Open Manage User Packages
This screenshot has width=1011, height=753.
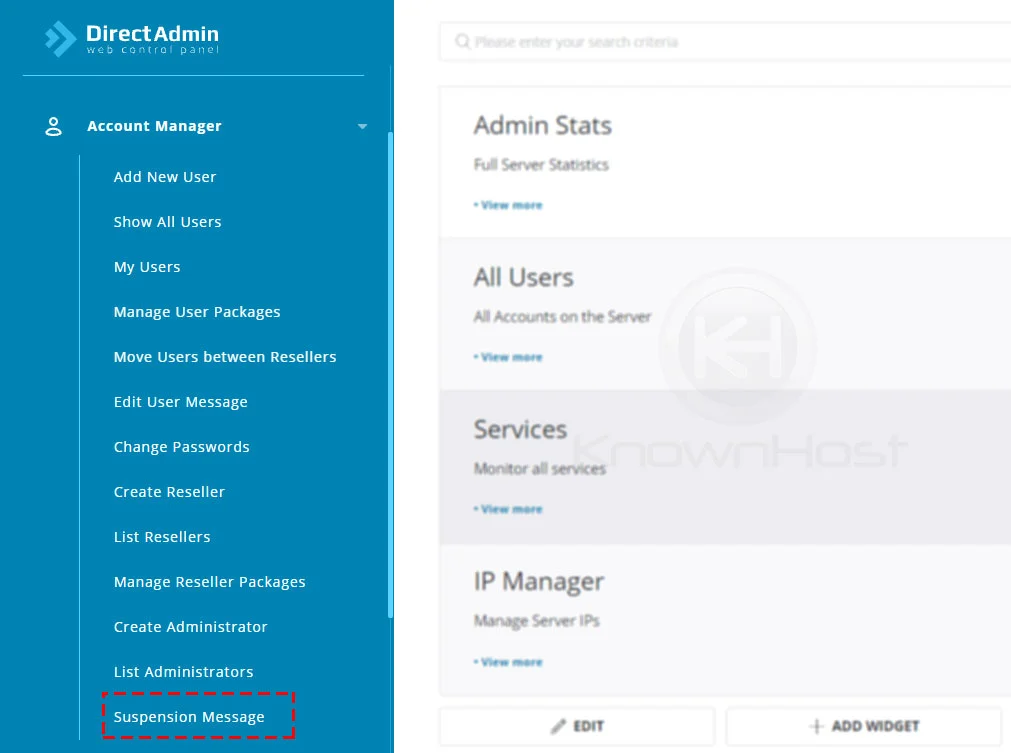click(197, 312)
